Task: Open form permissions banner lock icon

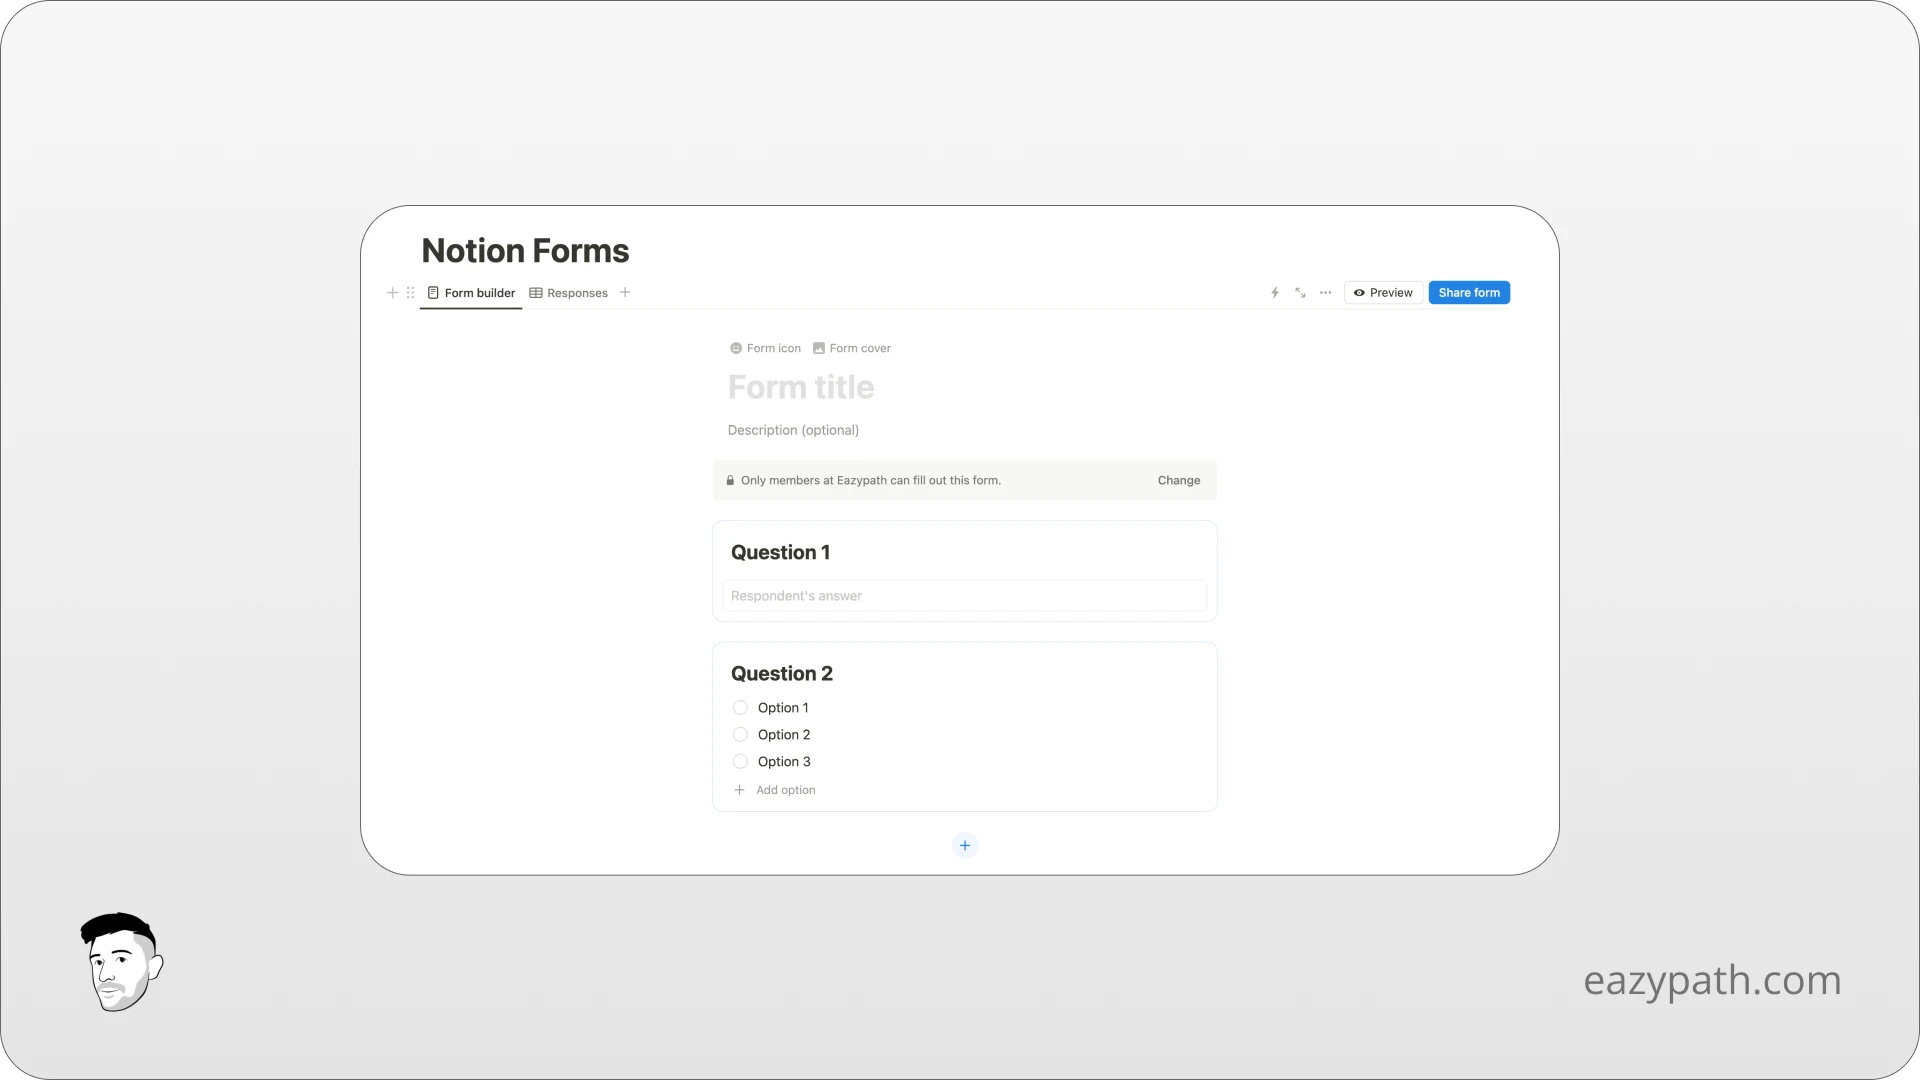Action: click(729, 480)
